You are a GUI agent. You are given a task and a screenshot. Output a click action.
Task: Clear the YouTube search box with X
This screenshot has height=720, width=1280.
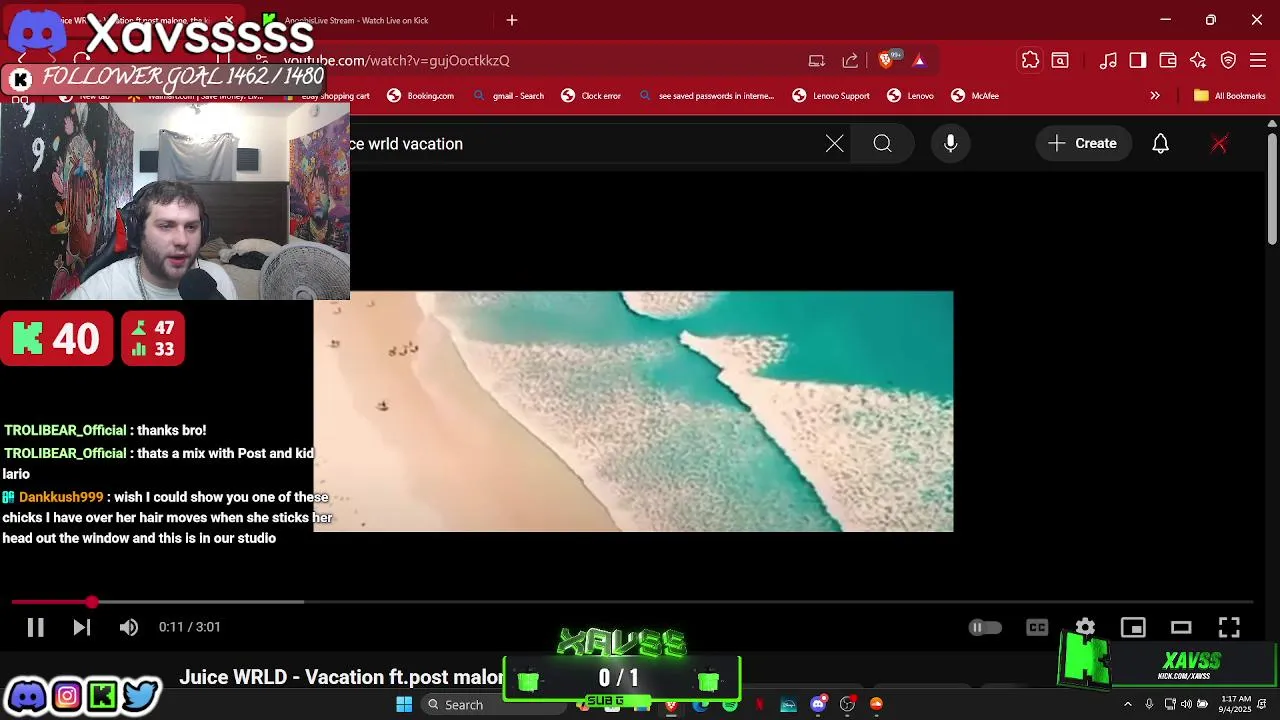pyautogui.click(x=834, y=144)
